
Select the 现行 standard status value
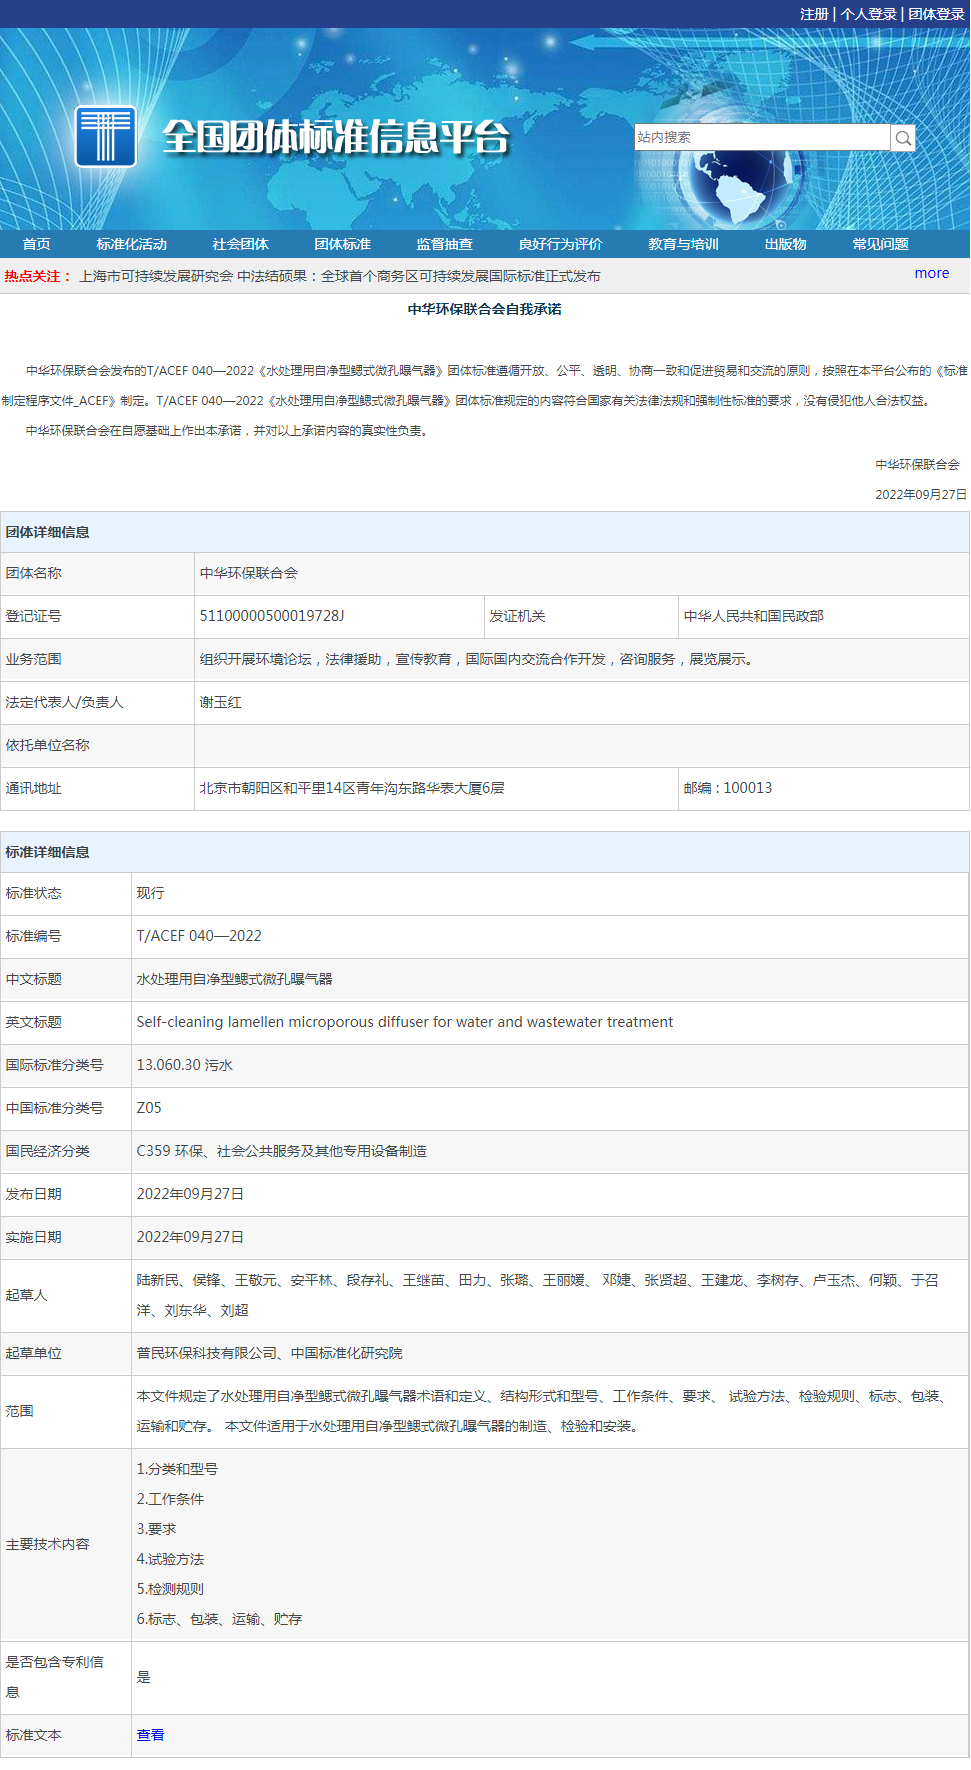150,893
